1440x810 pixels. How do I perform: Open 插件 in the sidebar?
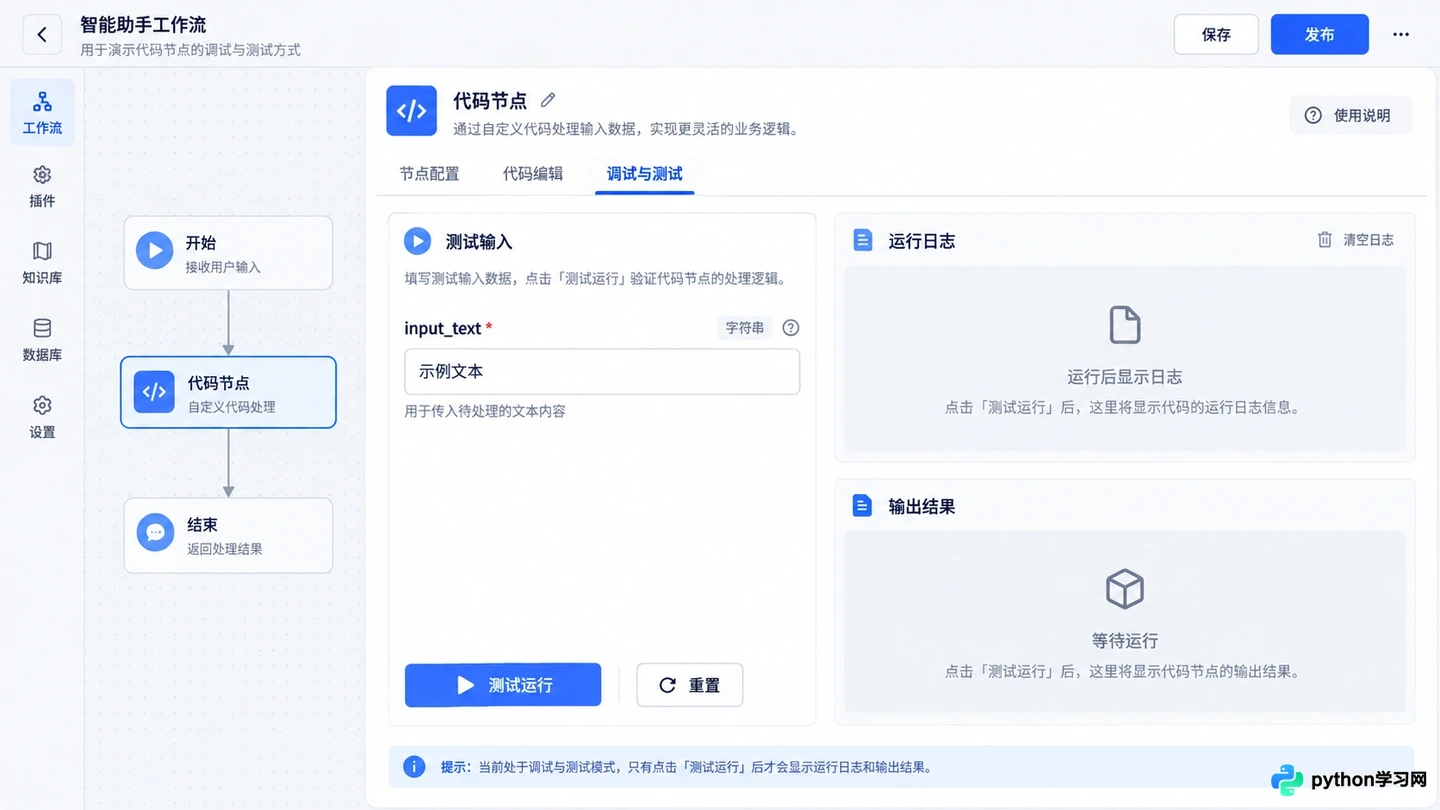click(x=42, y=187)
